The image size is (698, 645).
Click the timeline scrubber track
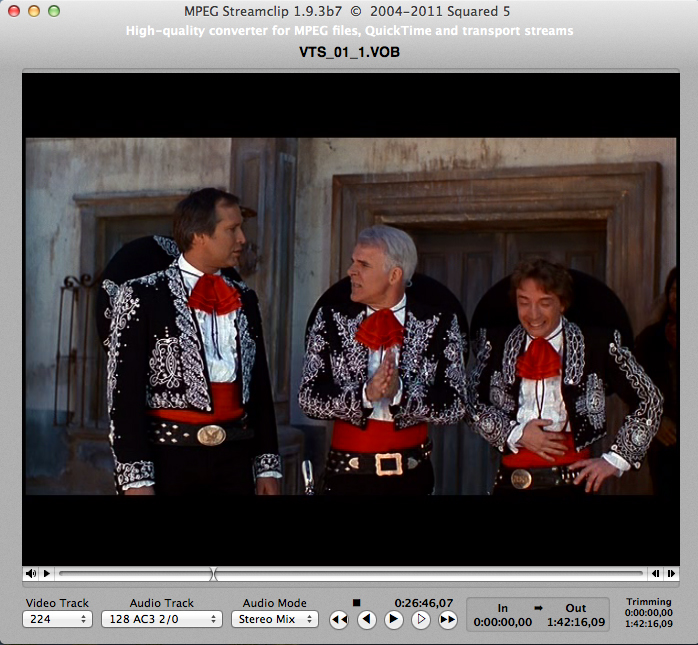tap(351, 573)
